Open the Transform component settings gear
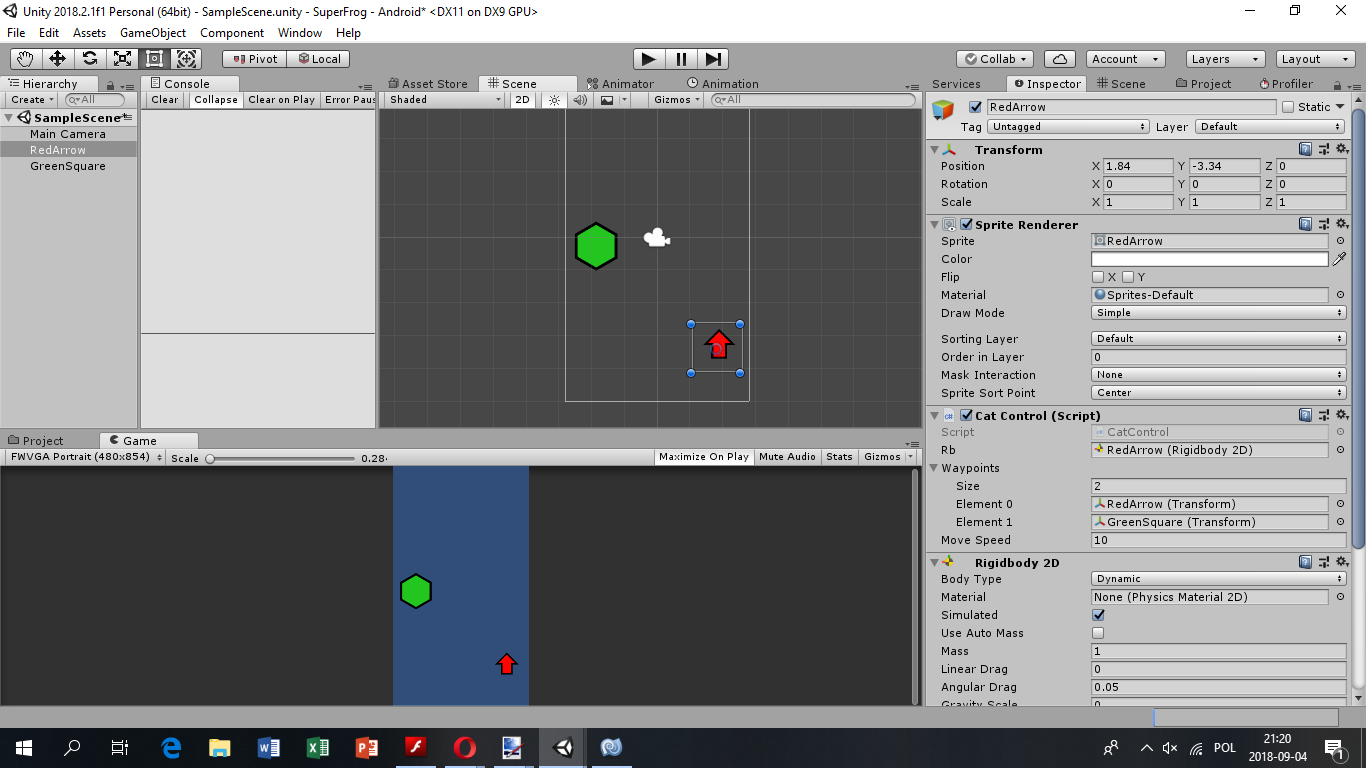Screen dimensions: 1366x768 coord(1342,148)
